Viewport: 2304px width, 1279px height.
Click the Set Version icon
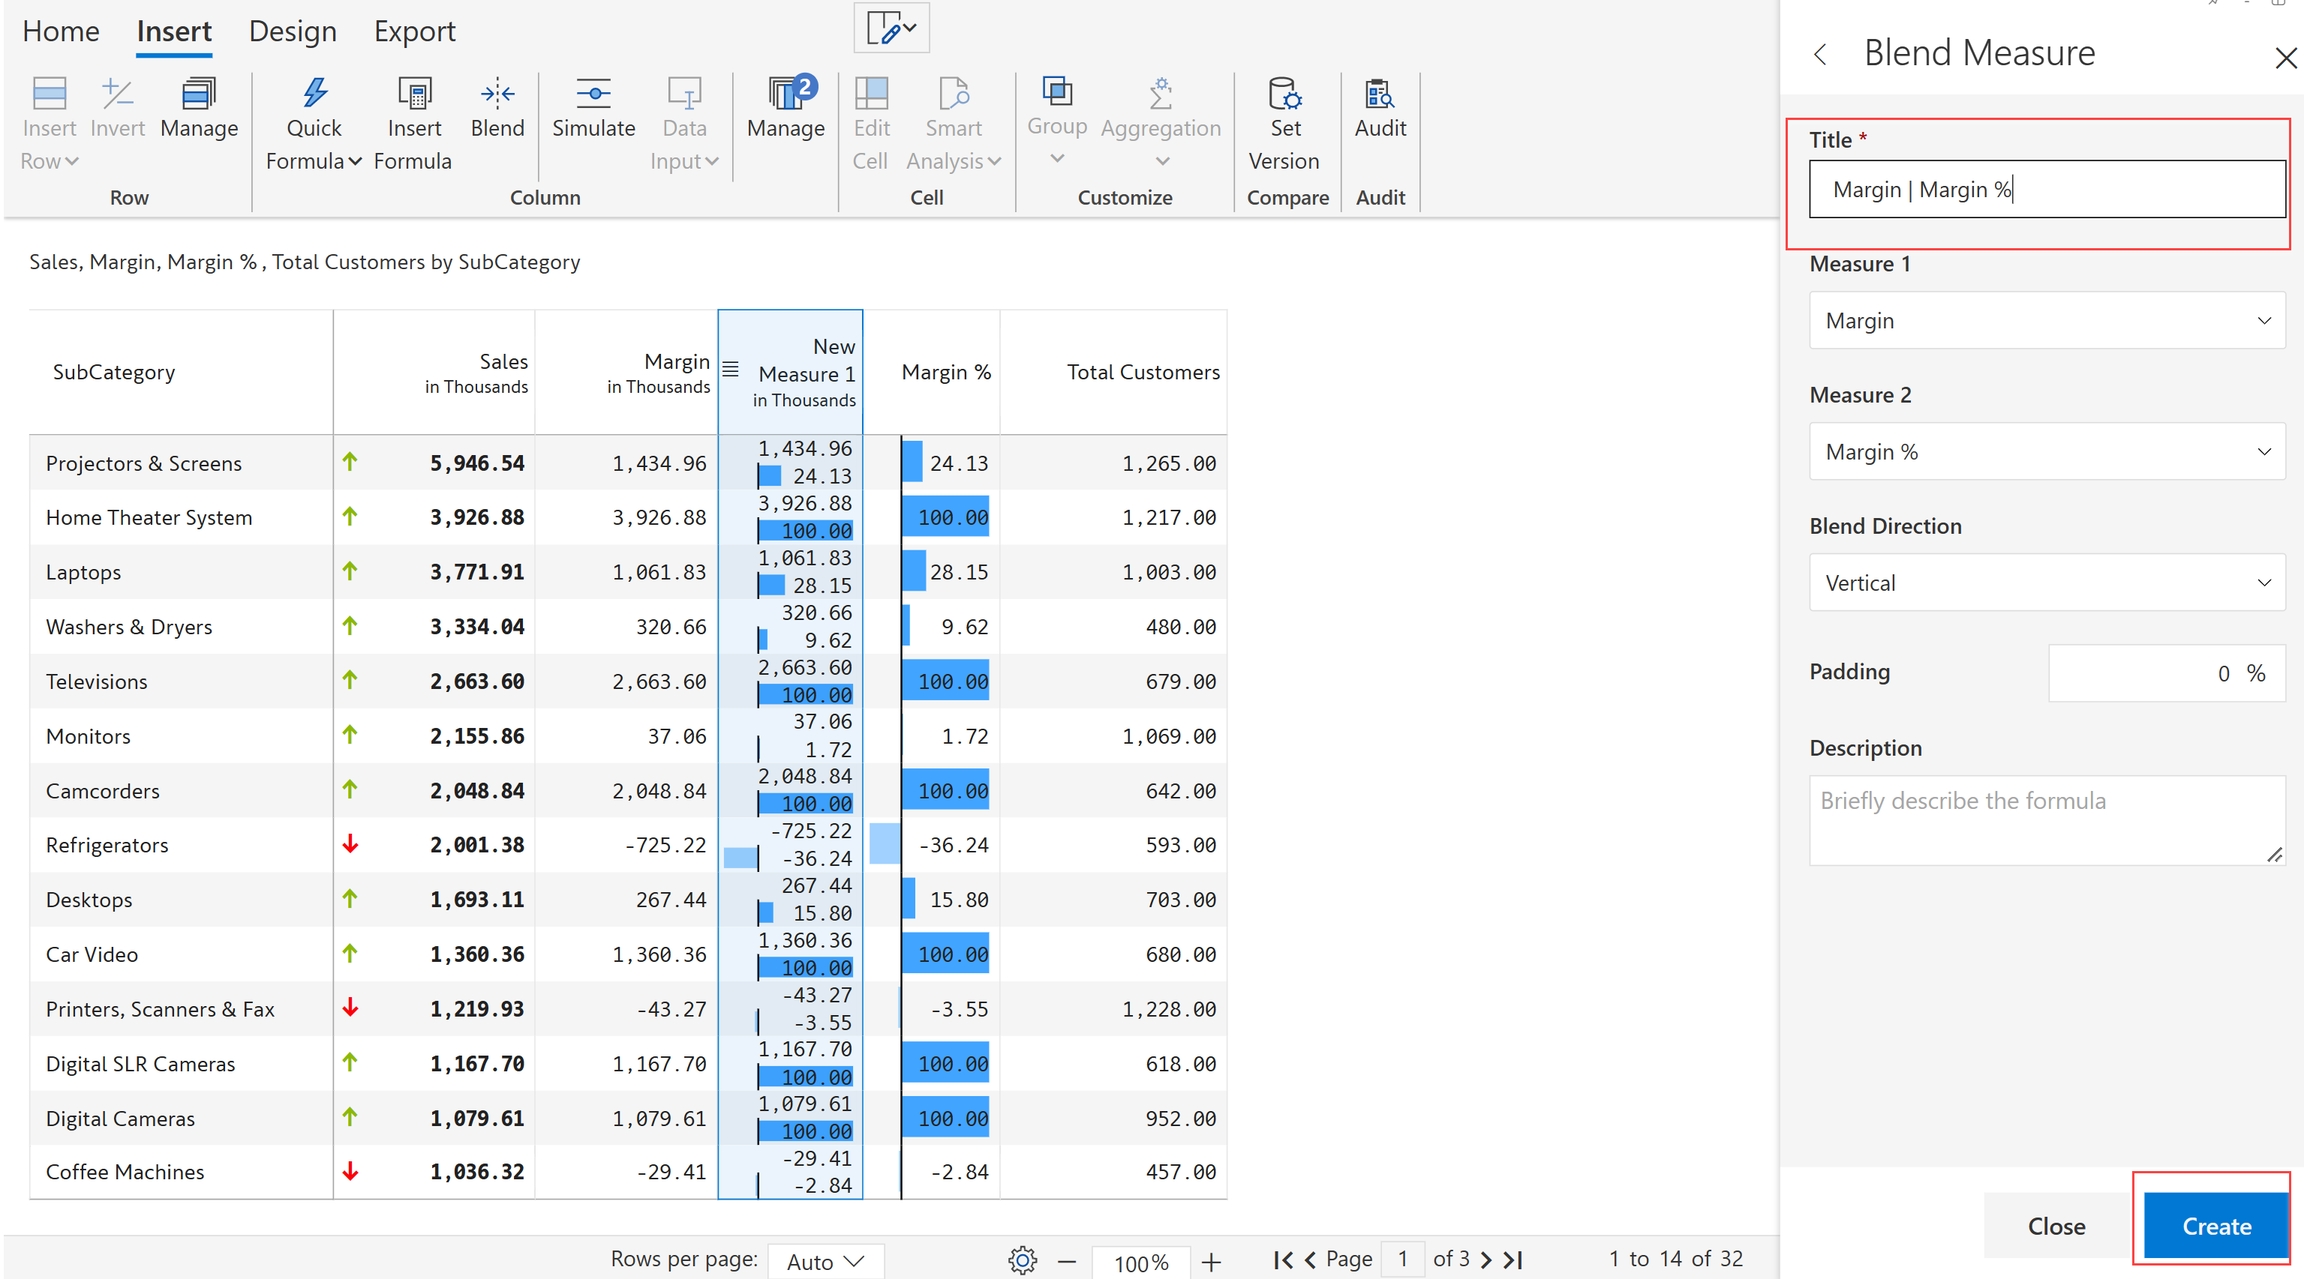click(x=1284, y=94)
